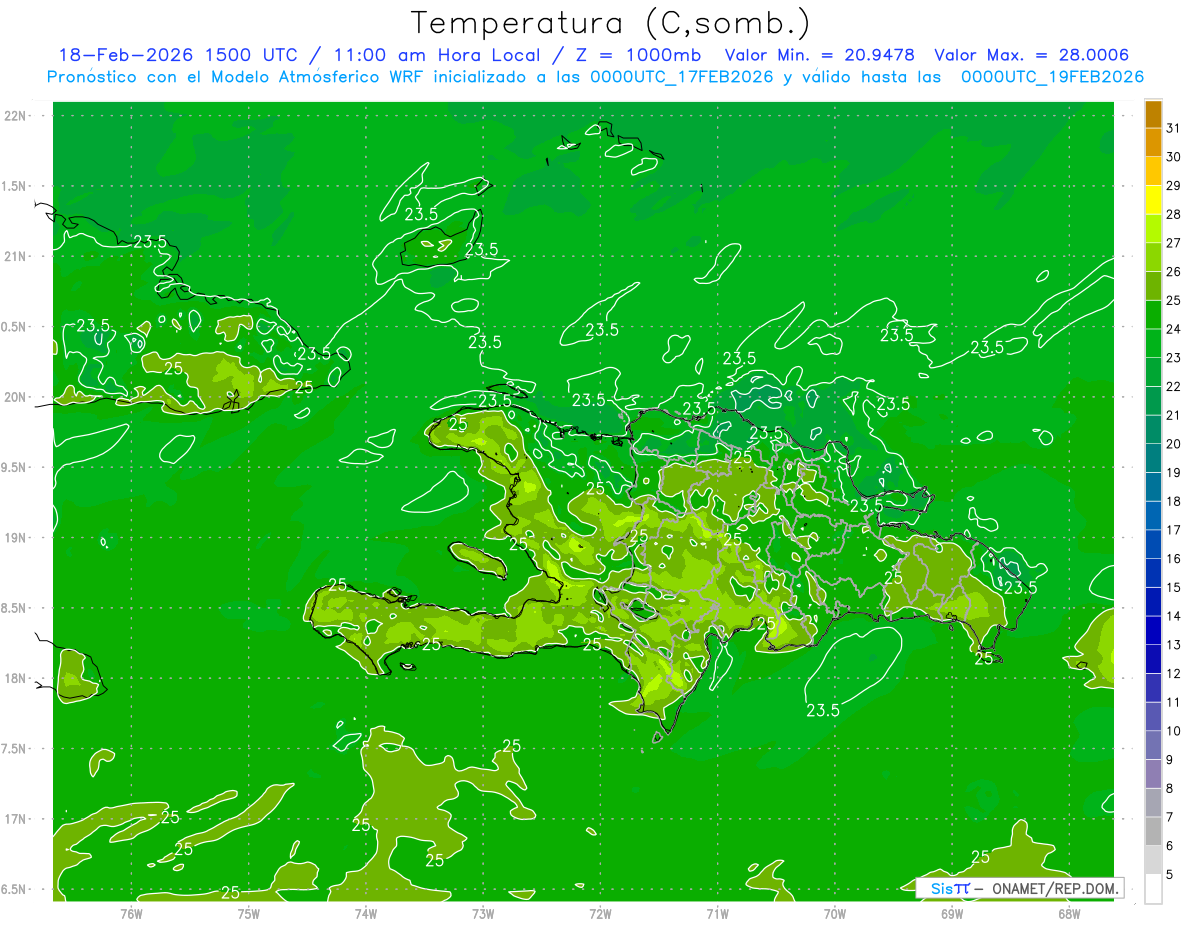Select the bright yellow colorbar segment between 28 and 29
1200x927 pixels.
coord(1153,200)
